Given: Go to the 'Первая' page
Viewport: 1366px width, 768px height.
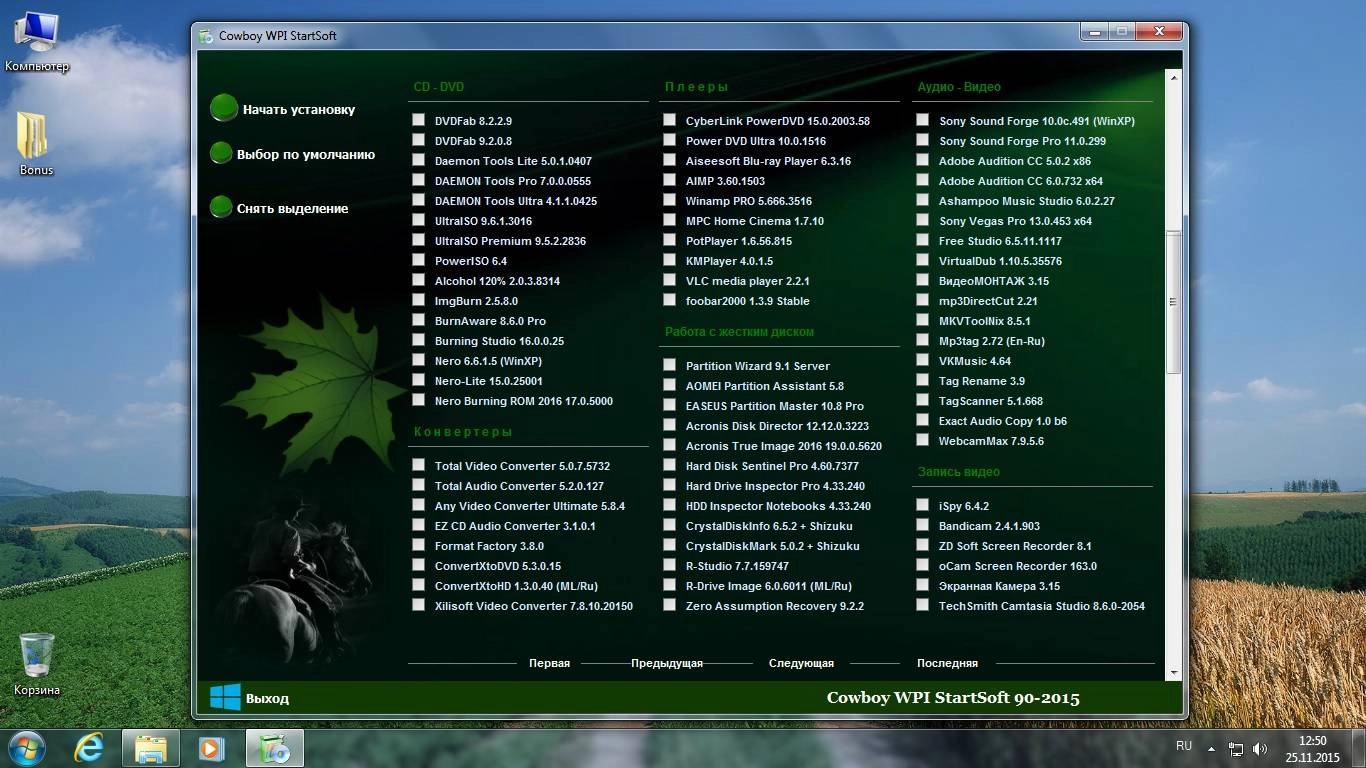Looking at the screenshot, I should (x=549, y=663).
